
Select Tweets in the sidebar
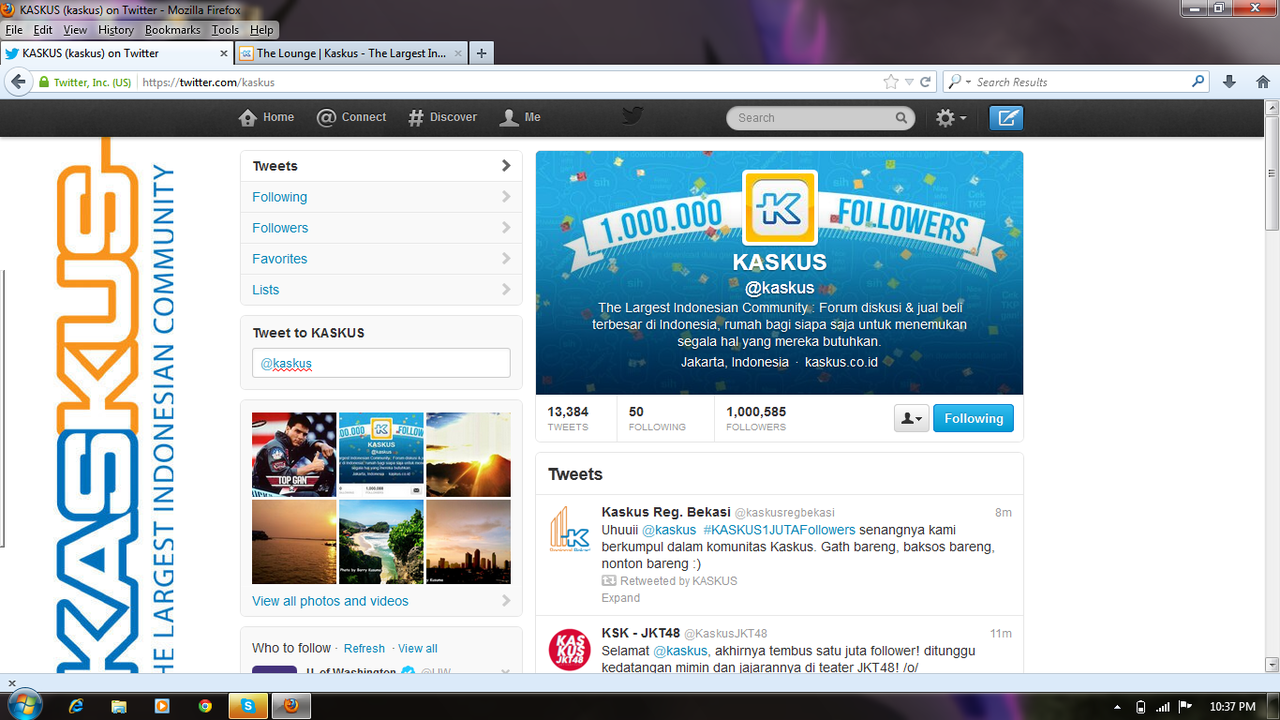tap(381, 166)
